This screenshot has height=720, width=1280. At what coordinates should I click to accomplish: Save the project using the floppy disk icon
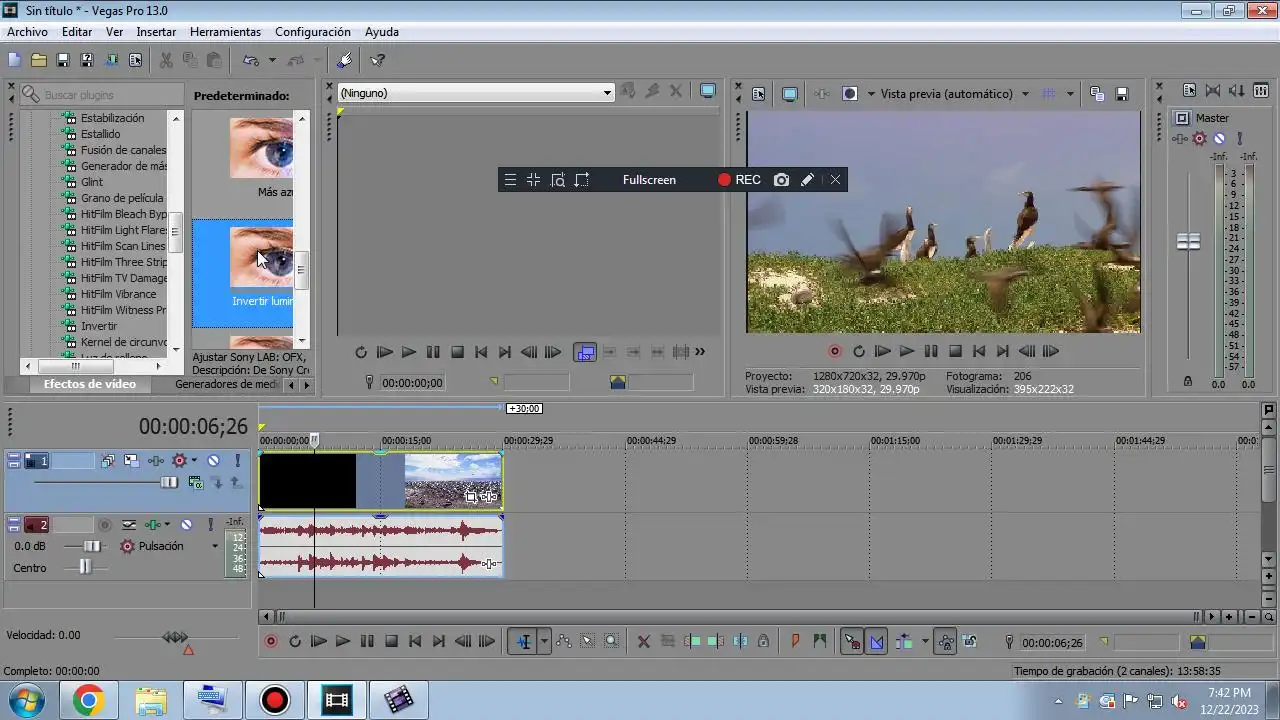[x=63, y=60]
